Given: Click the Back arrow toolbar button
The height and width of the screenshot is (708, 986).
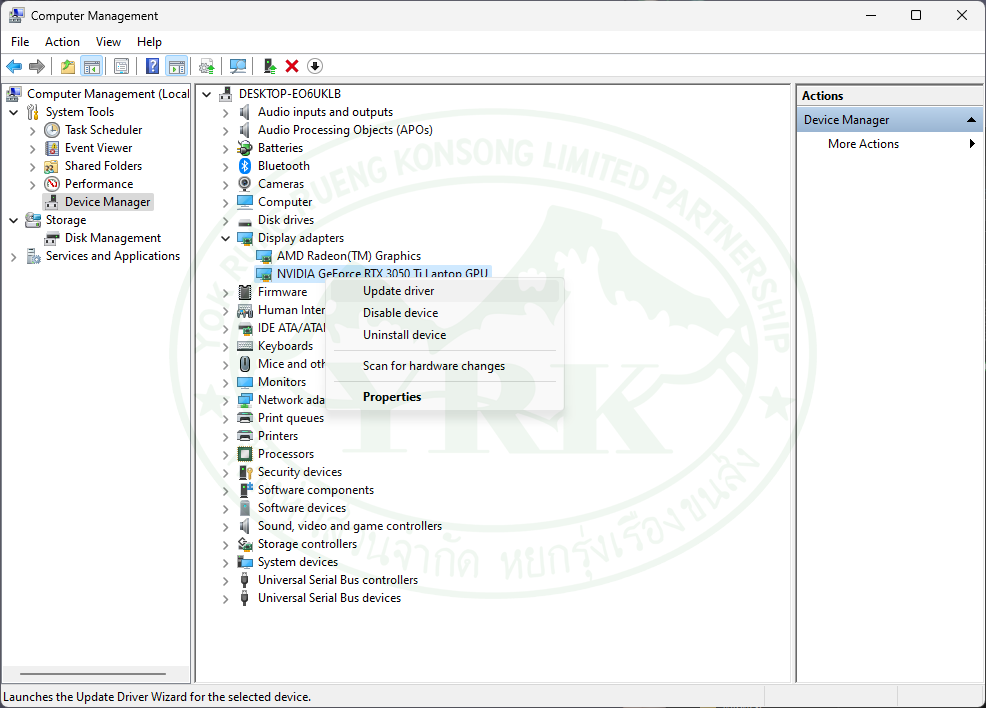Looking at the screenshot, I should tap(14, 66).
